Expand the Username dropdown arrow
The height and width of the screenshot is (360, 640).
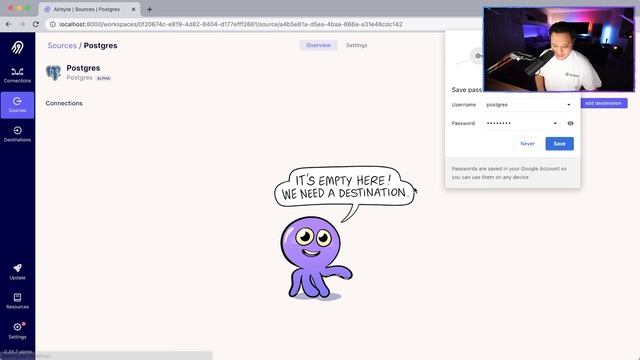pos(569,105)
